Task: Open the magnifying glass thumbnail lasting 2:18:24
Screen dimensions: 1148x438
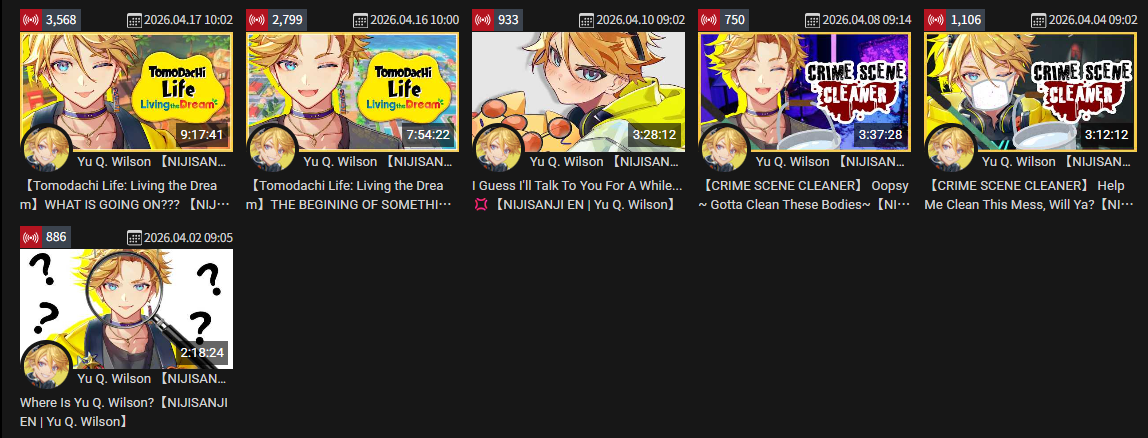Action: [x=127, y=309]
